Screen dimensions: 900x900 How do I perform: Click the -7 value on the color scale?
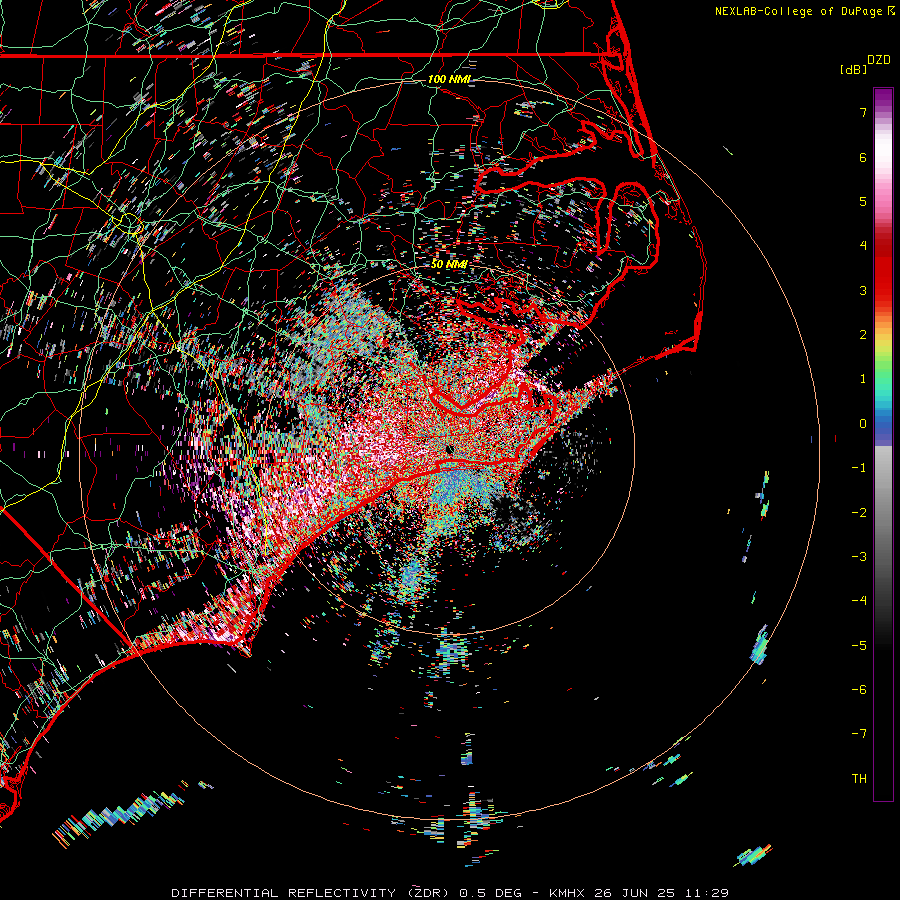tap(859, 734)
